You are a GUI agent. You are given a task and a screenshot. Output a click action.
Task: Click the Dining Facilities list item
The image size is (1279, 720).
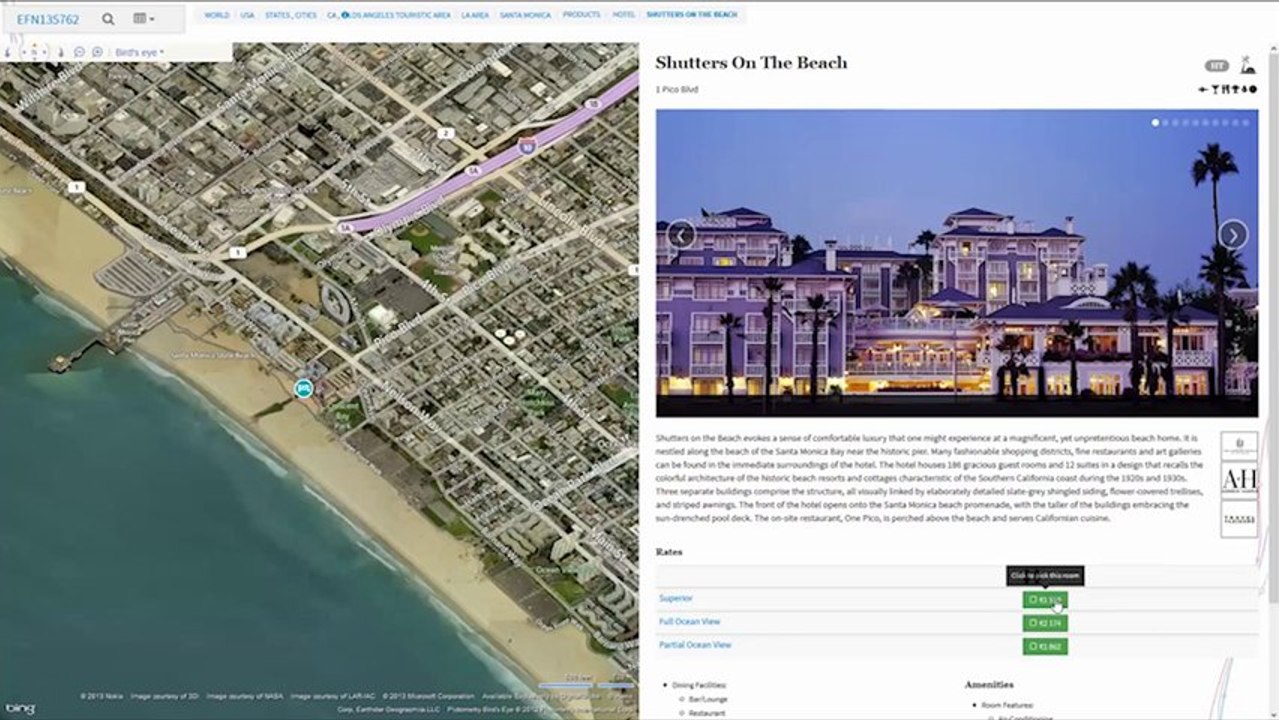point(700,686)
